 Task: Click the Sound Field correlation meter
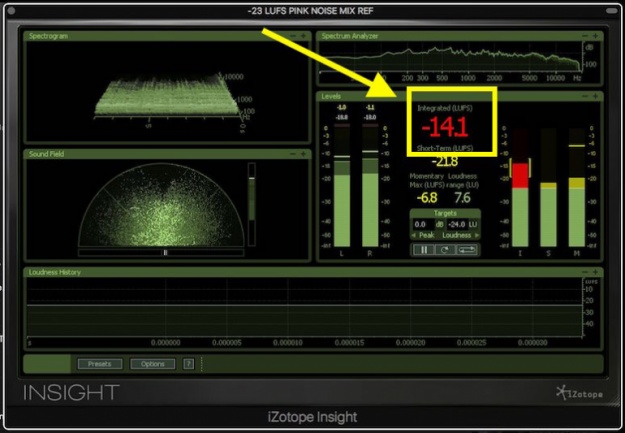[x=252, y=204]
